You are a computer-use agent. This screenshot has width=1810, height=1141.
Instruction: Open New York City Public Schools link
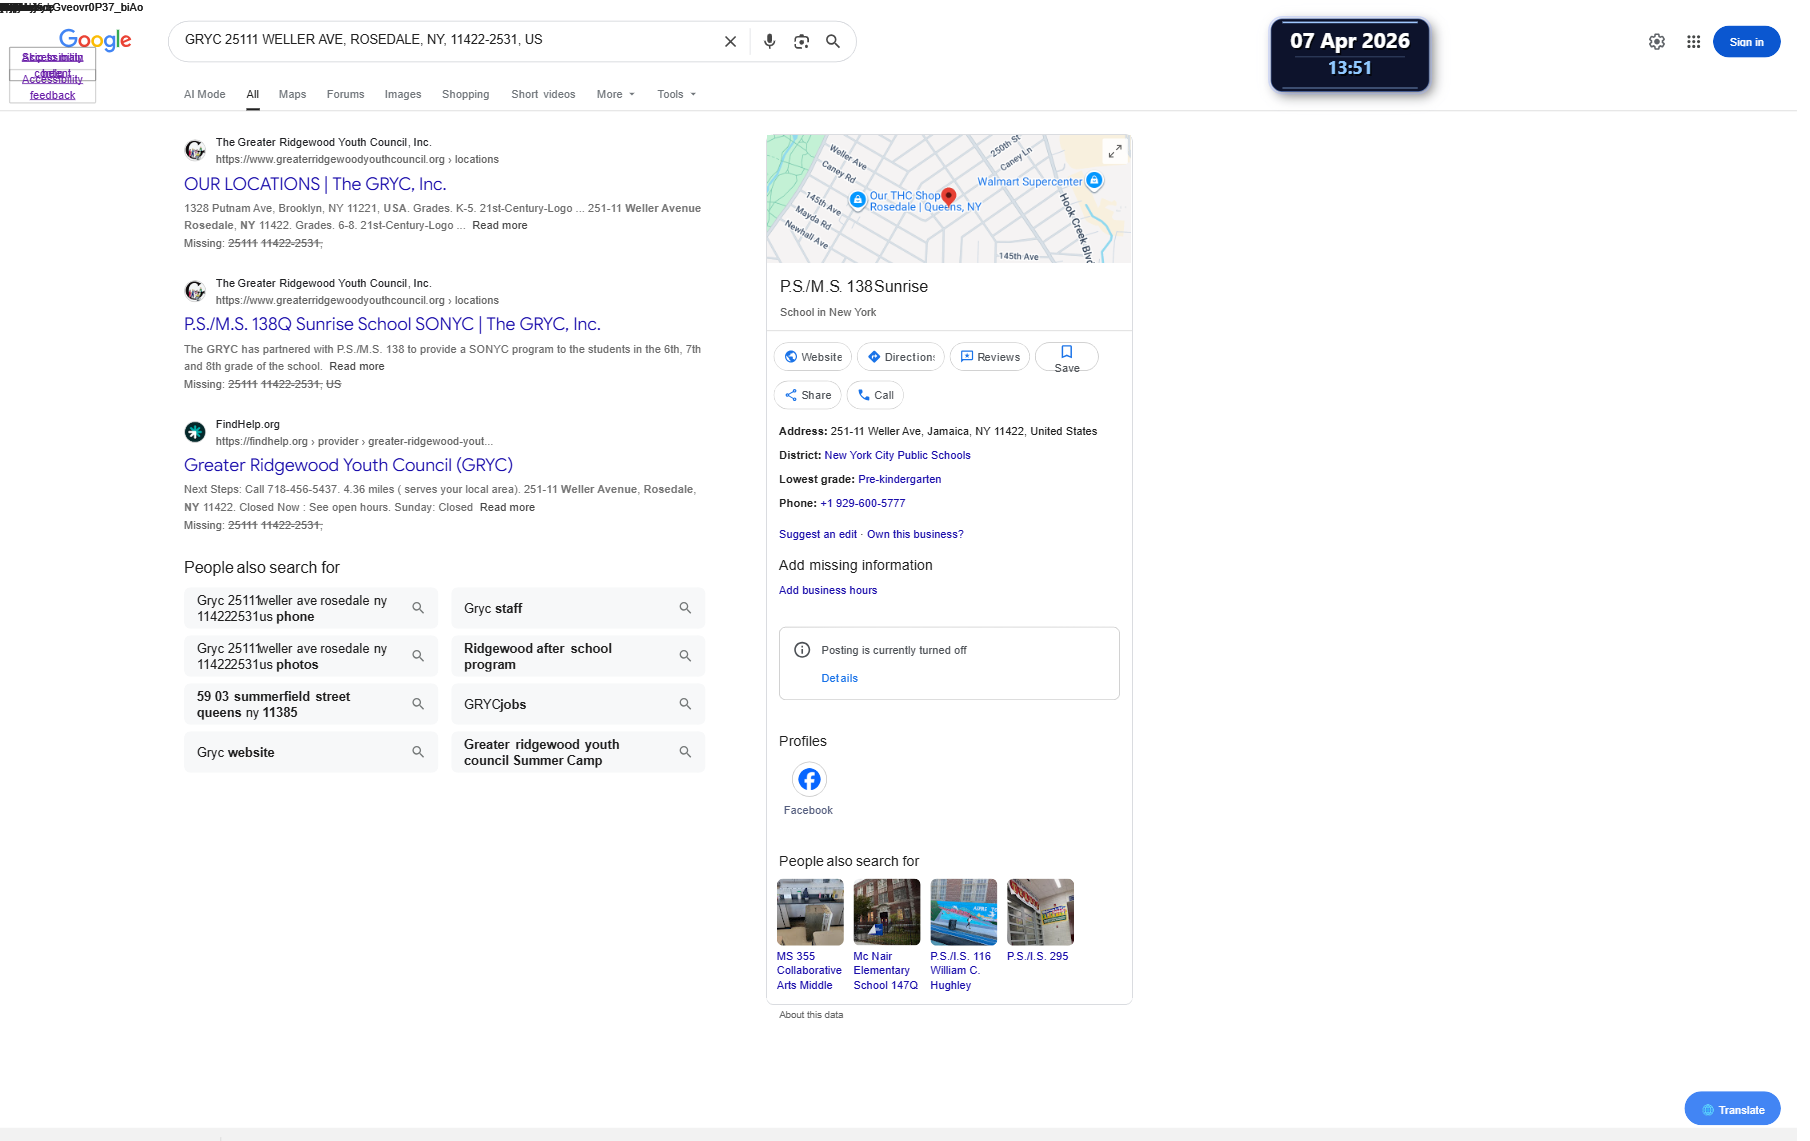pos(897,456)
